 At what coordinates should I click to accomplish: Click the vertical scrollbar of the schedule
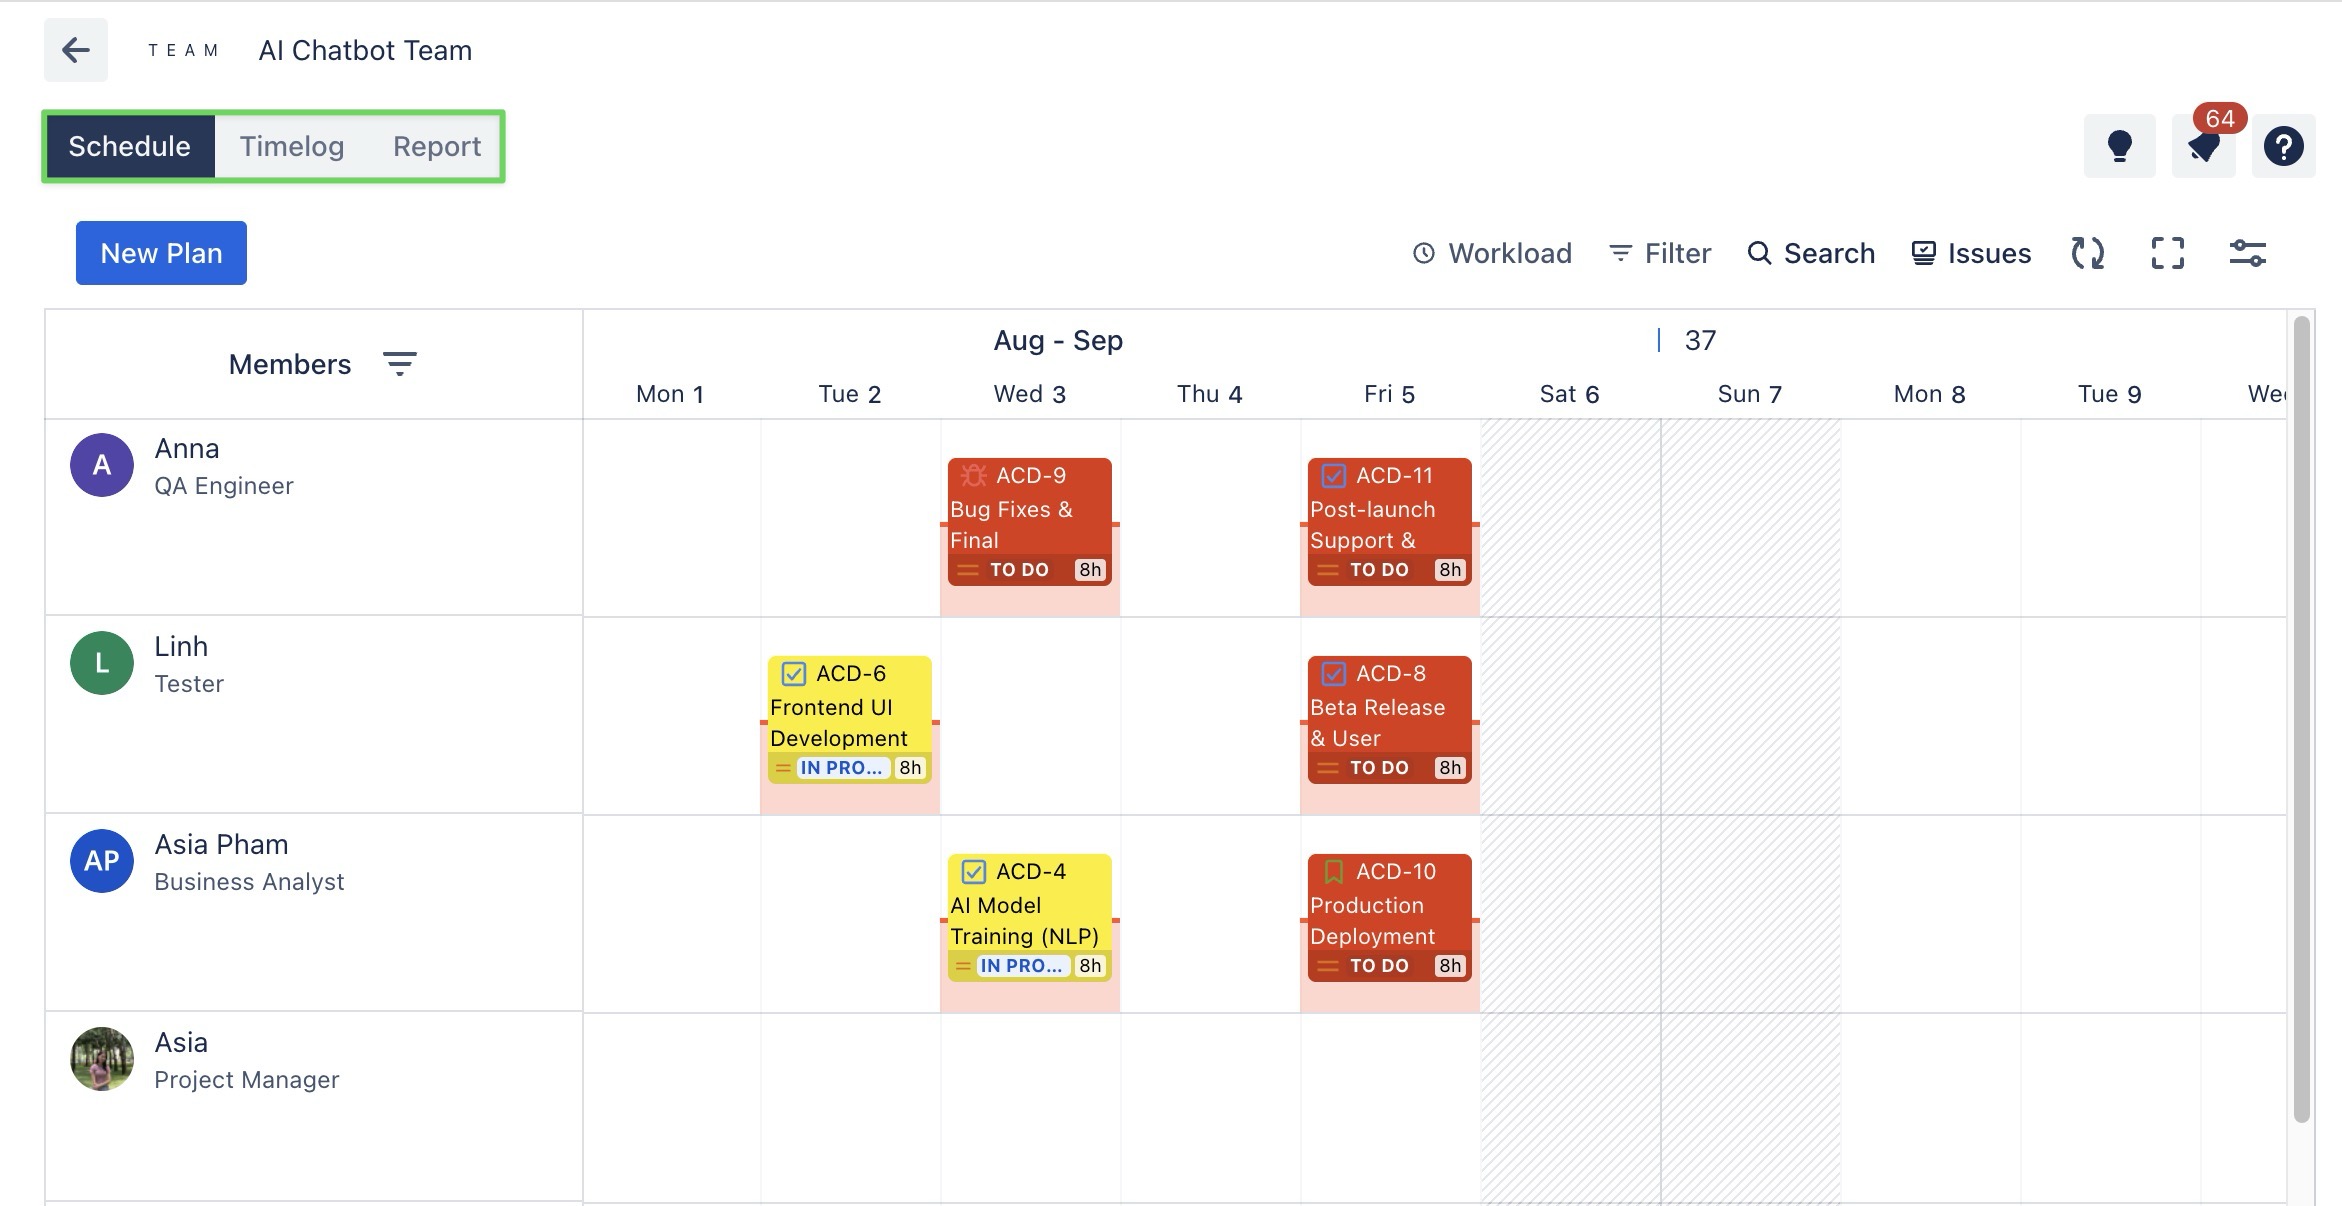pos(2301,720)
